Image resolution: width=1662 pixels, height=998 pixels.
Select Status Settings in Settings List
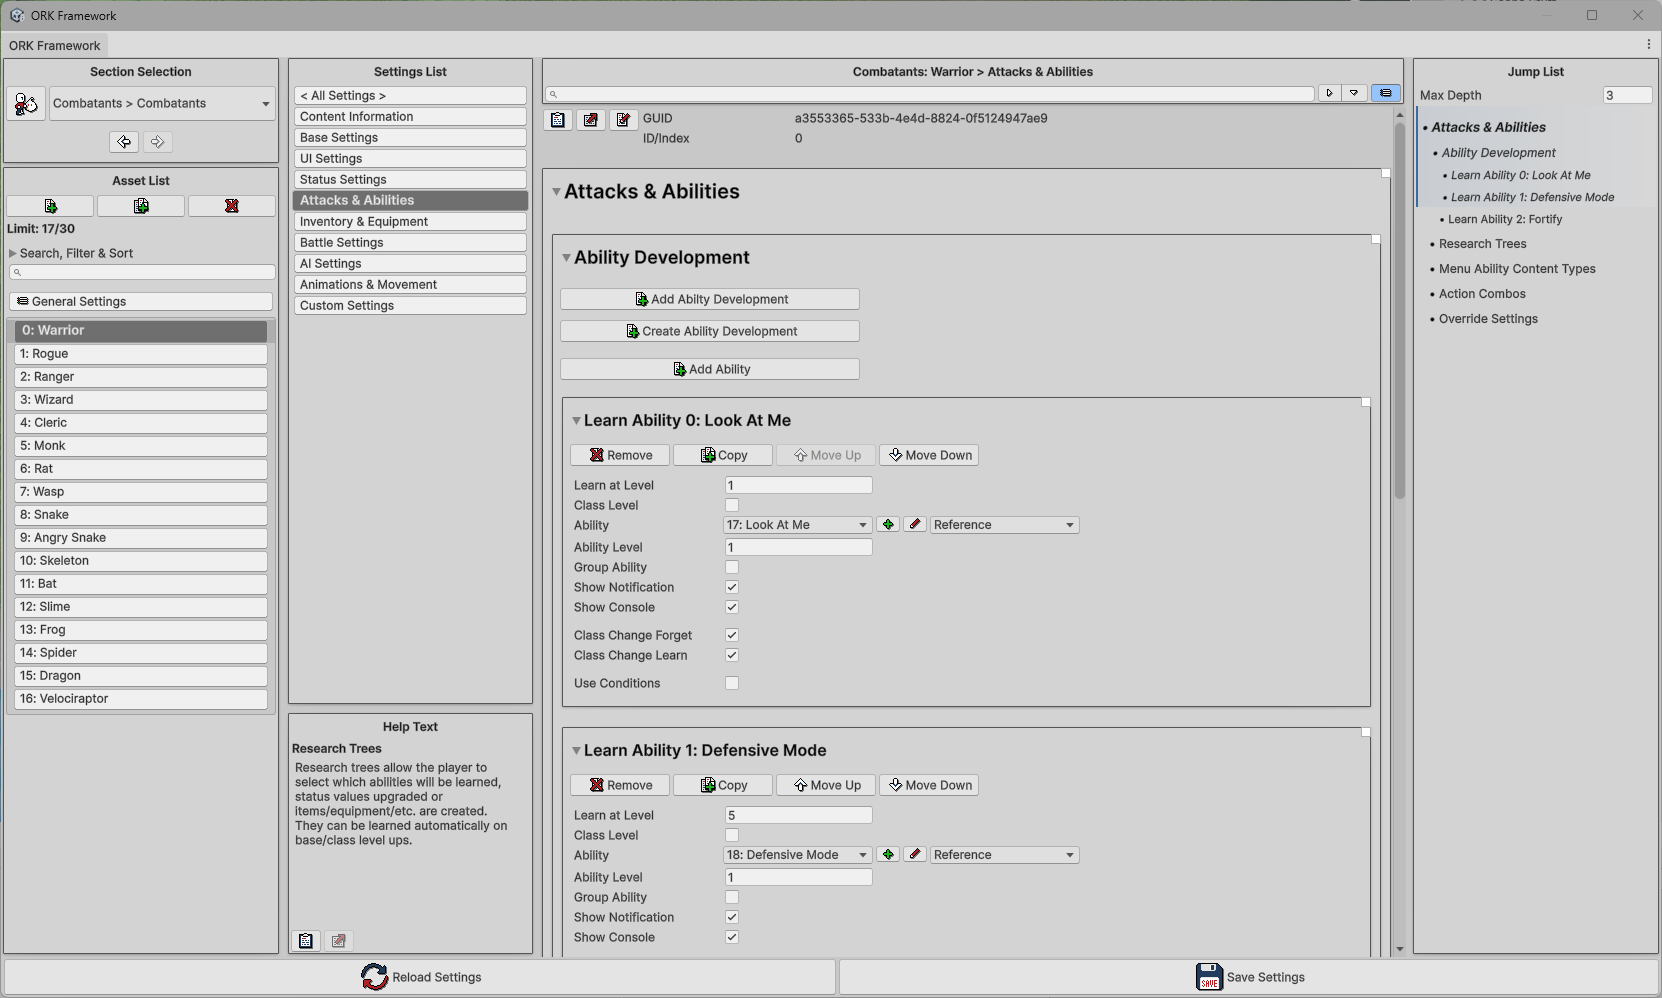click(410, 180)
